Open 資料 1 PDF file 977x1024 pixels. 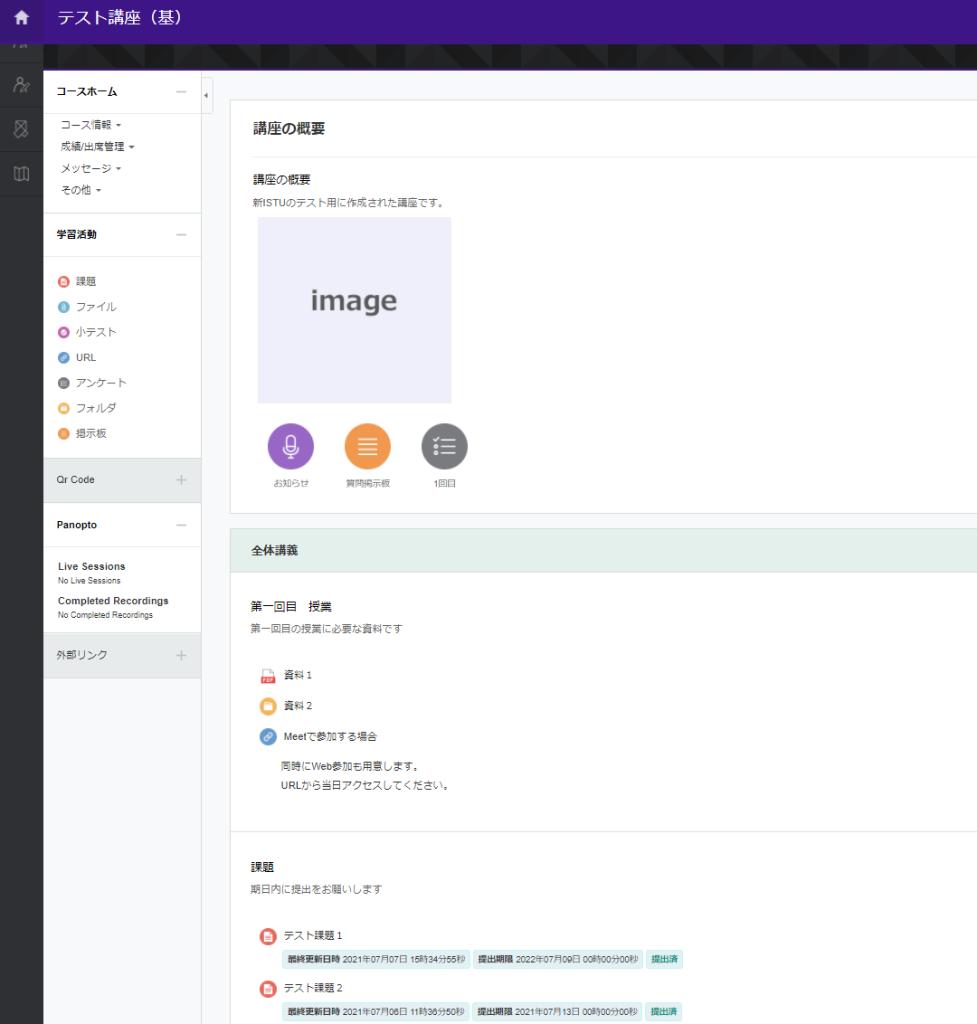297,675
